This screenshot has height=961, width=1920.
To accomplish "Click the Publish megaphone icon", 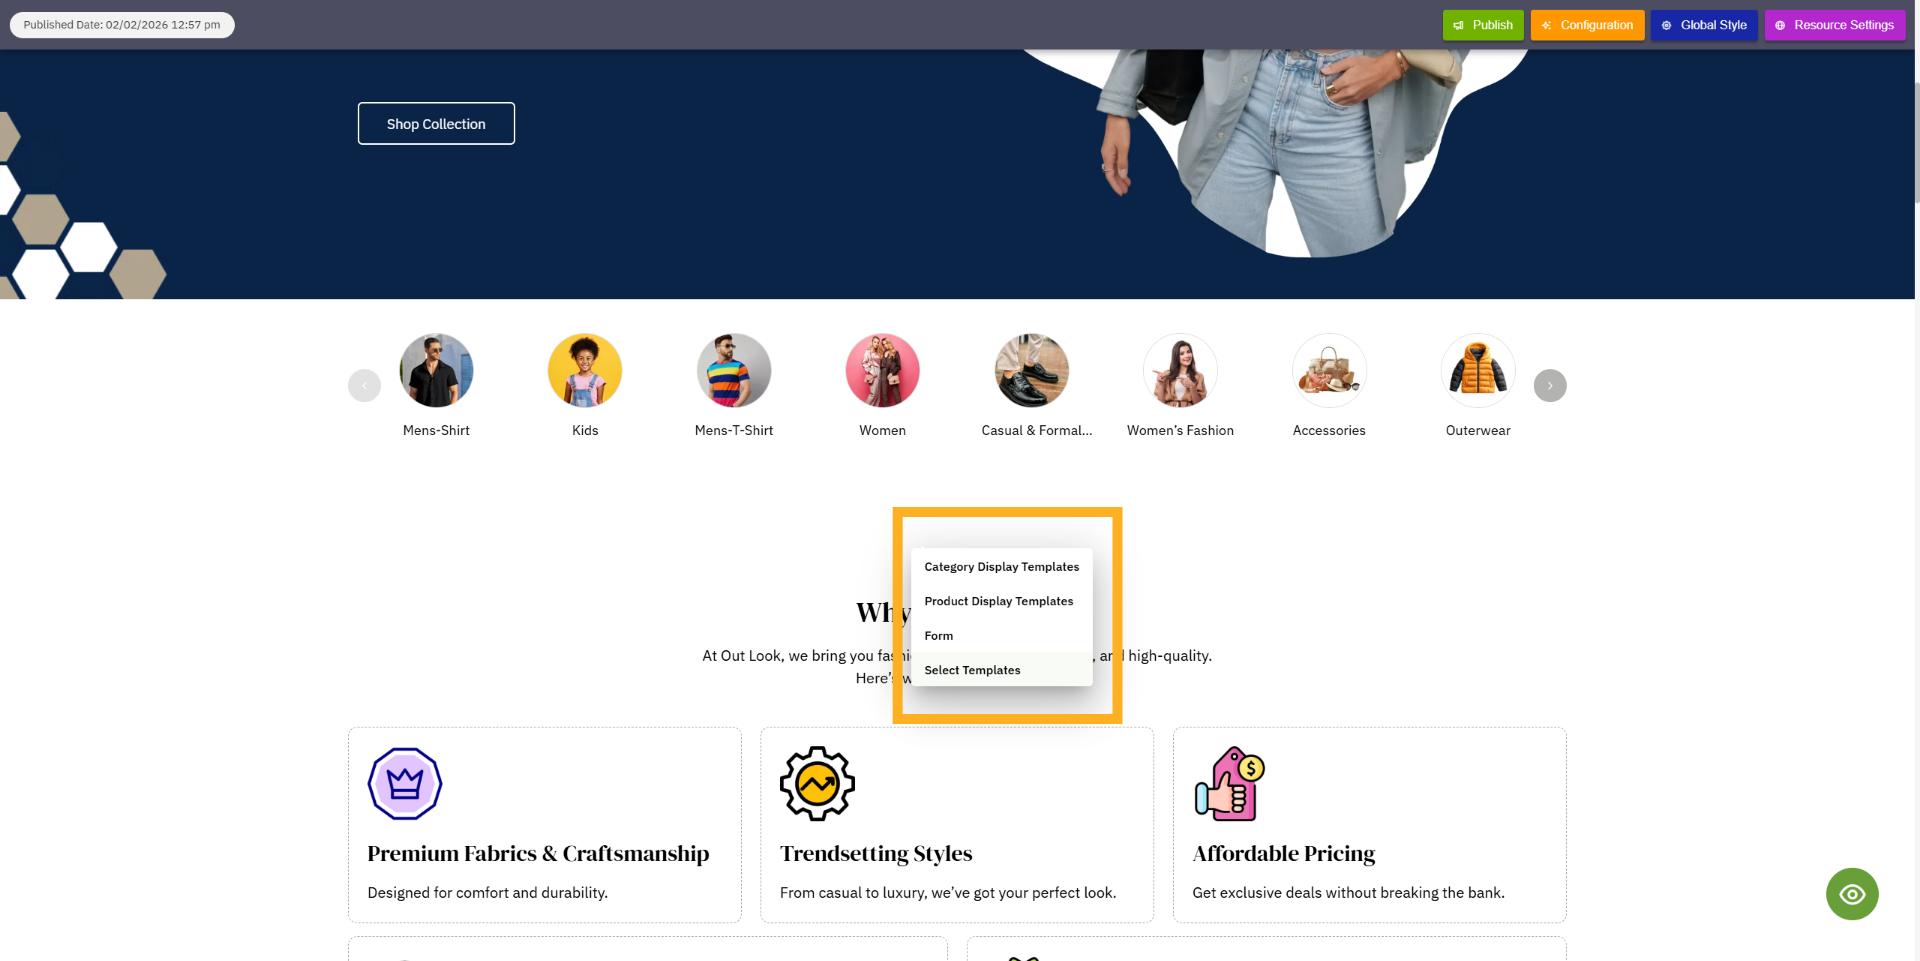I will coord(1460,25).
